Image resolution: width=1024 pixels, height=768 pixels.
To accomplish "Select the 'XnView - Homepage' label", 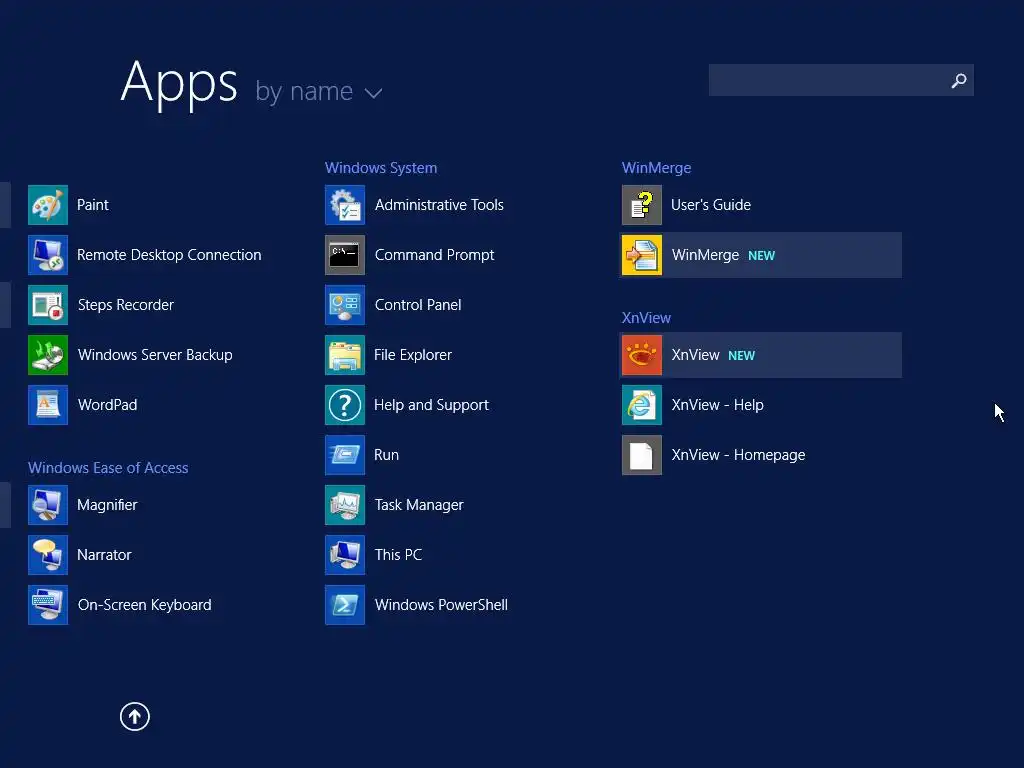I will click(x=738, y=455).
